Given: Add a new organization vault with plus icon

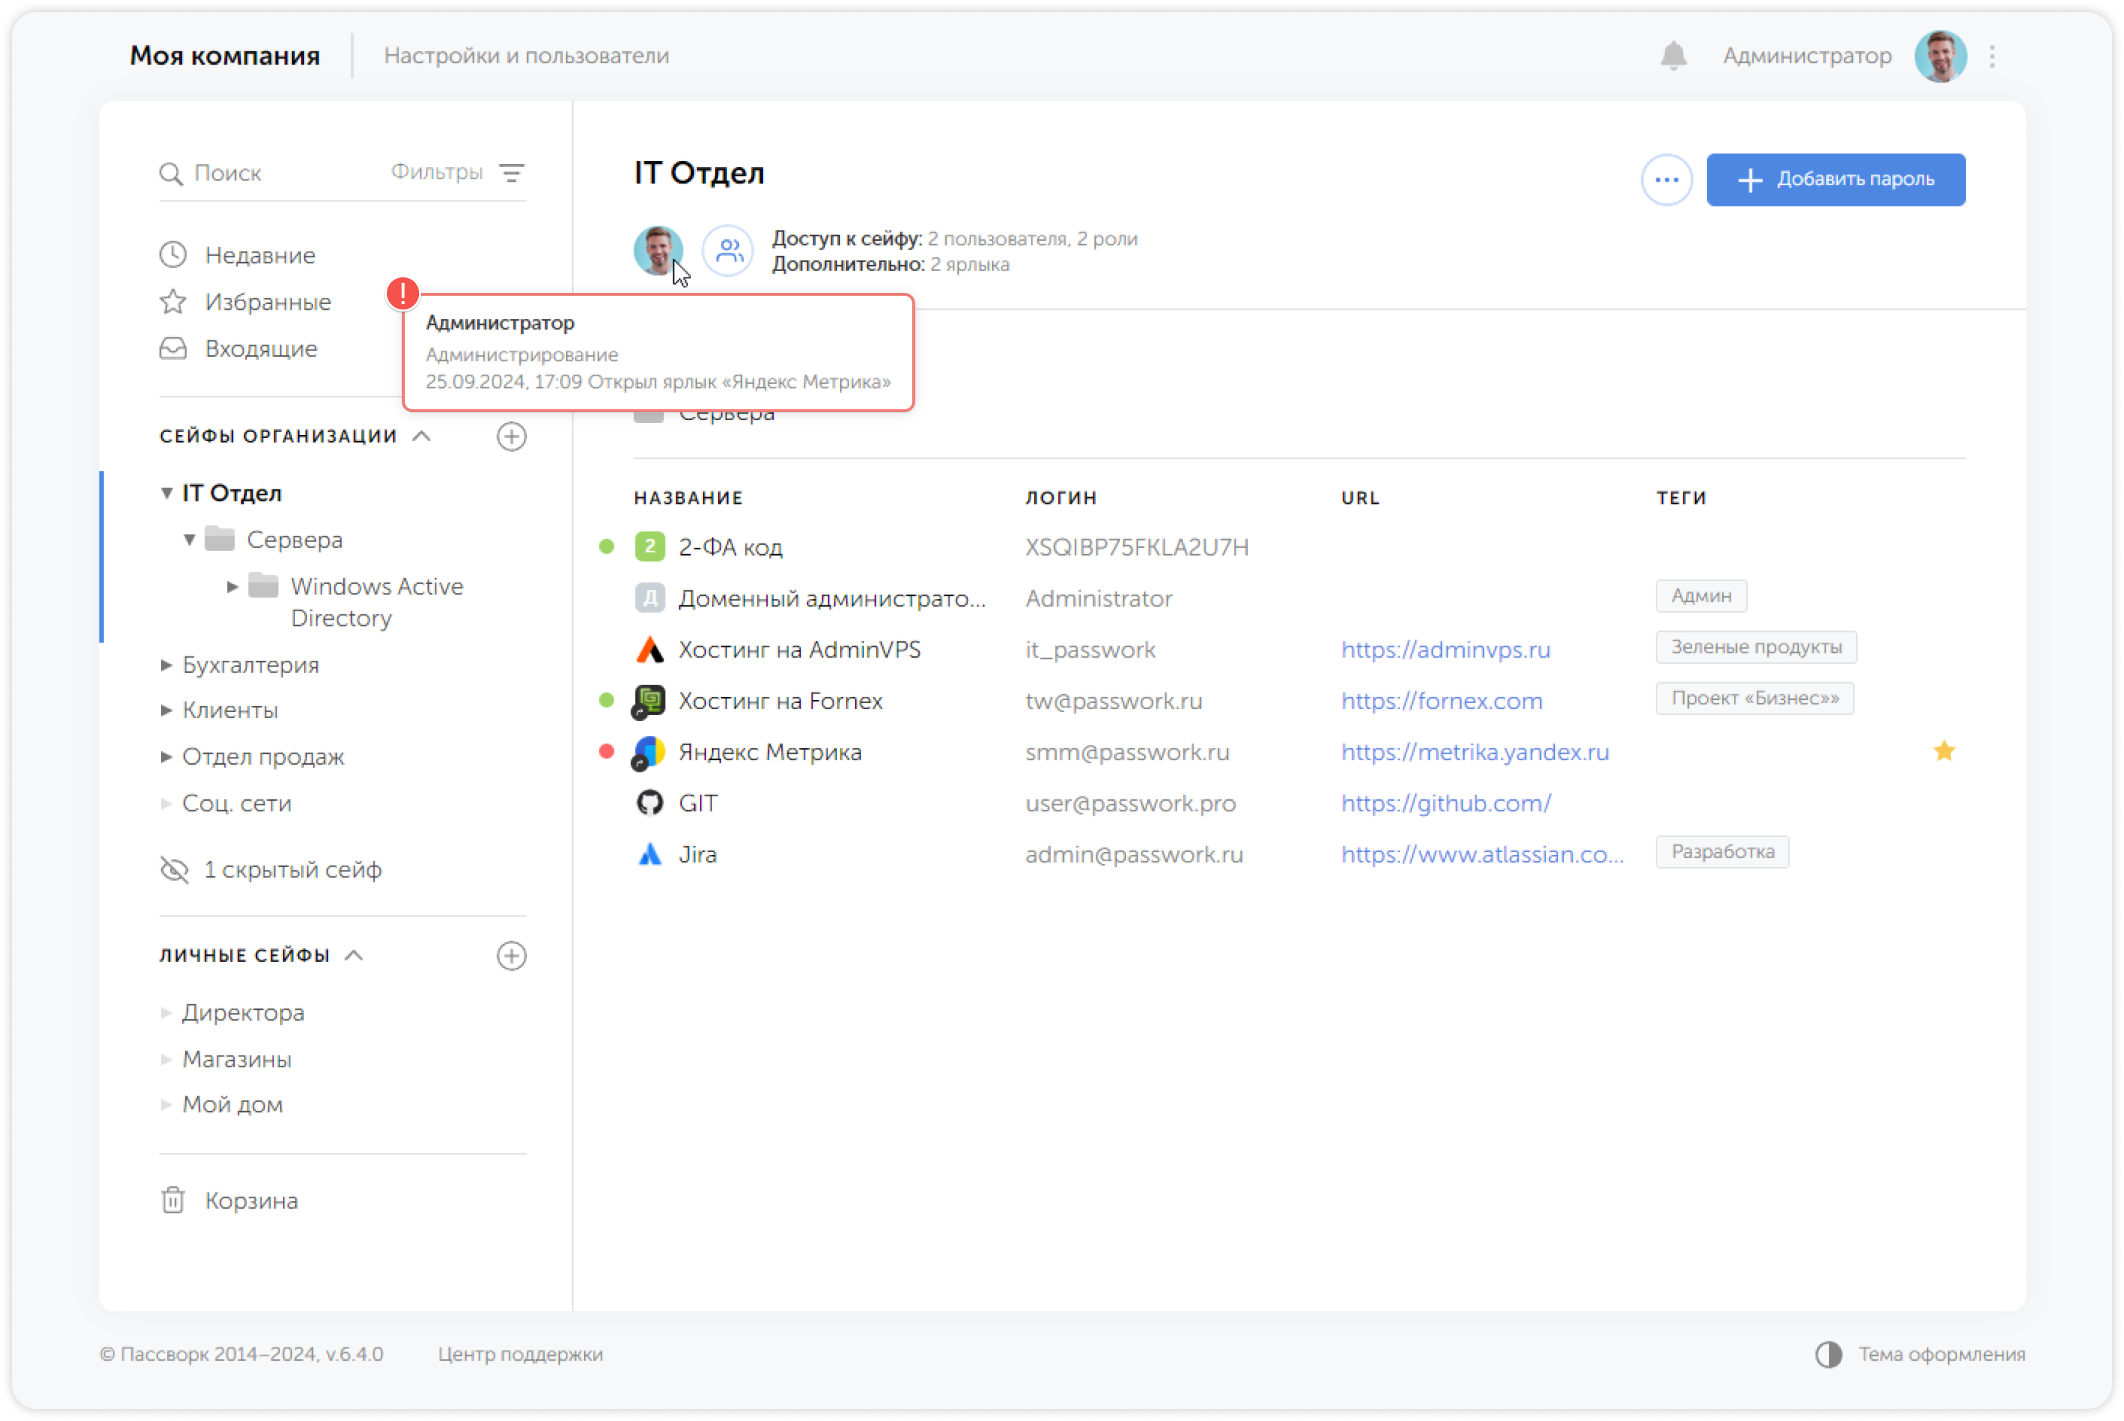Looking at the screenshot, I should 511,436.
